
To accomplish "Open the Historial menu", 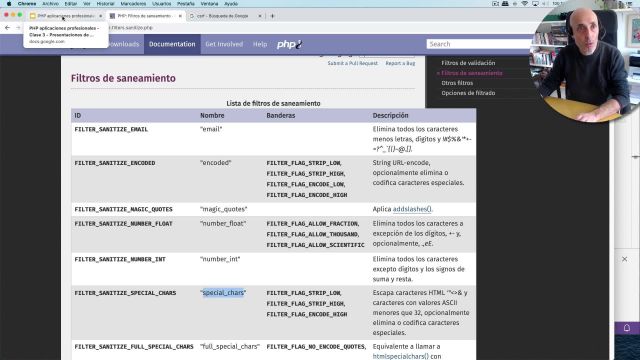I will [x=105, y=4].
